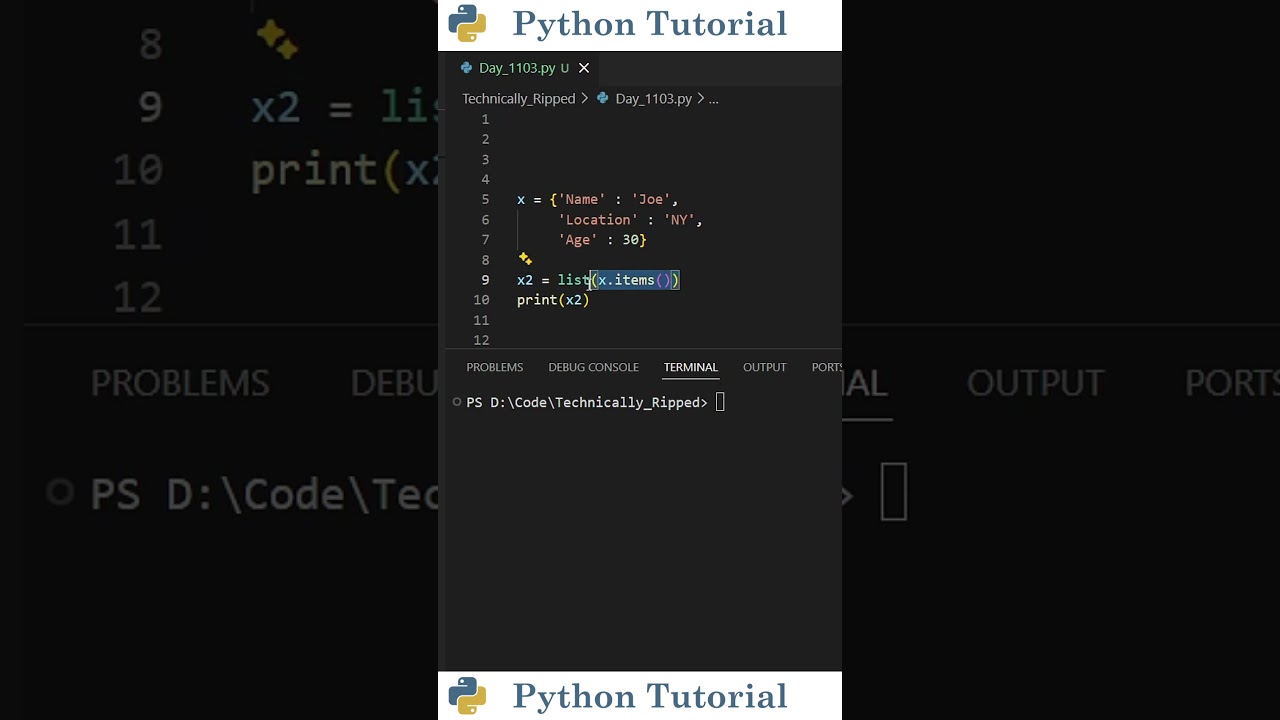1280x720 pixels.
Task: Open the Day_1103.py breadcrumb item
Action: point(653,98)
